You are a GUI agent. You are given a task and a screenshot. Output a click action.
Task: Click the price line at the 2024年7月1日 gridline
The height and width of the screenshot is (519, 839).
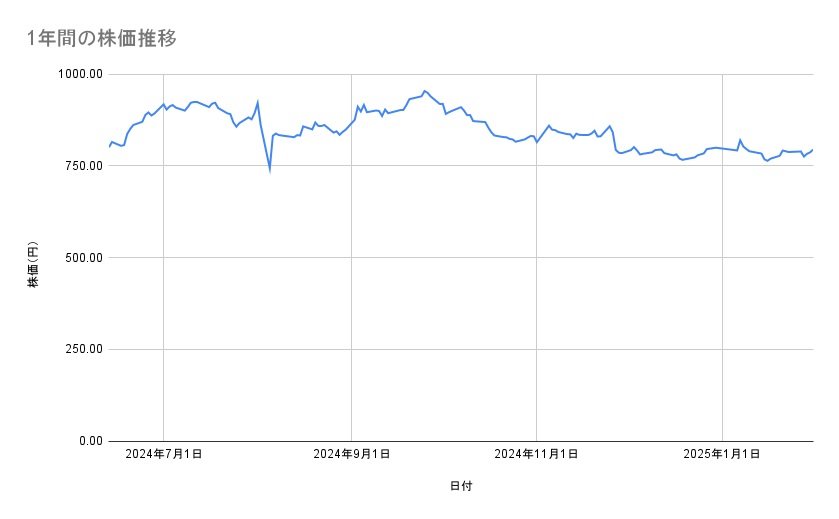tap(164, 104)
